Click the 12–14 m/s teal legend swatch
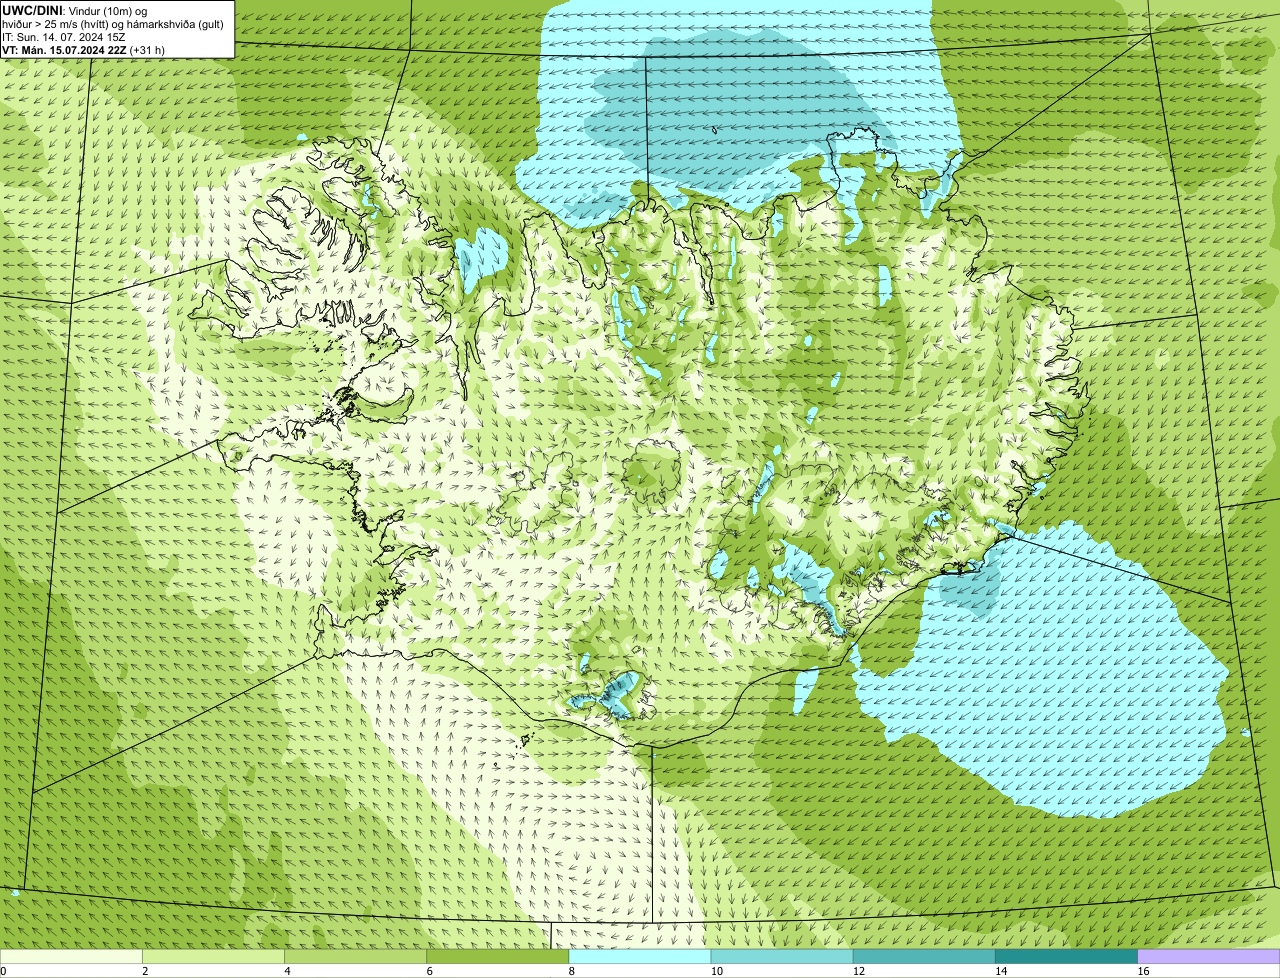 click(924, 956)
